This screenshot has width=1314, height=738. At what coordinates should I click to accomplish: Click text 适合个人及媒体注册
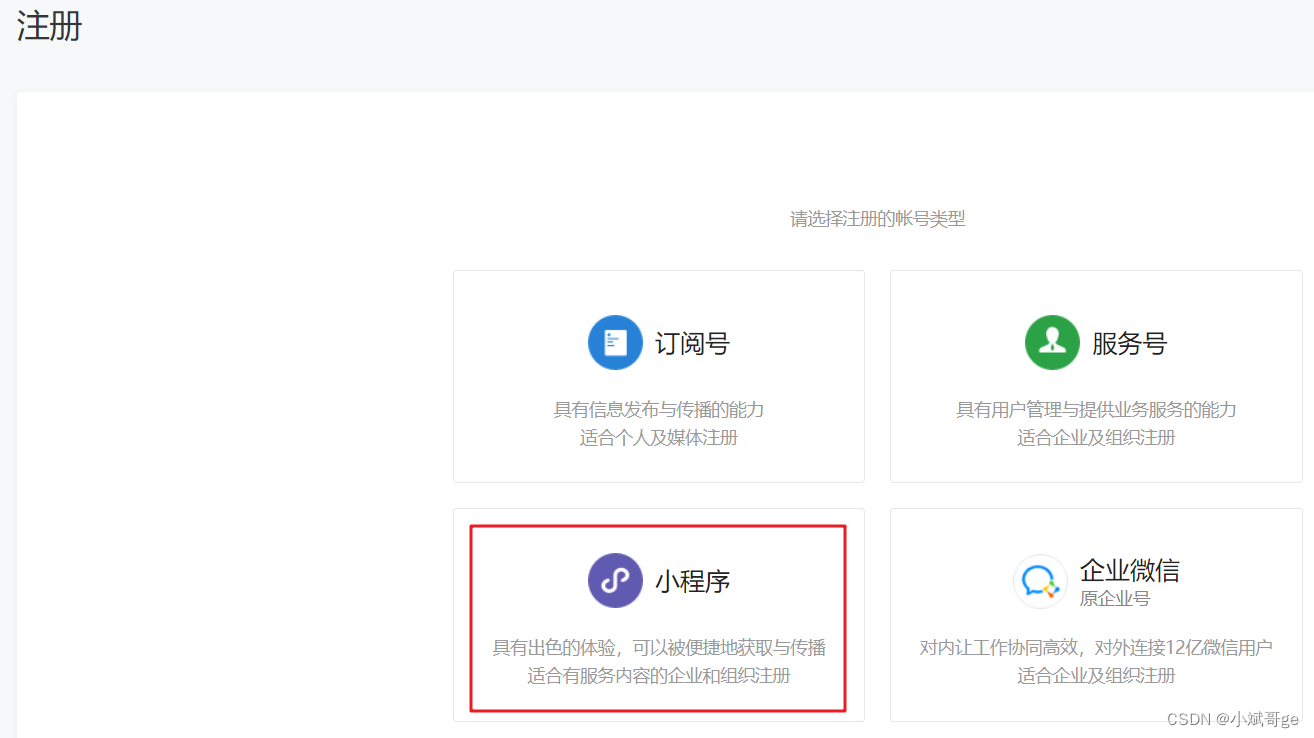click(659, 438)
